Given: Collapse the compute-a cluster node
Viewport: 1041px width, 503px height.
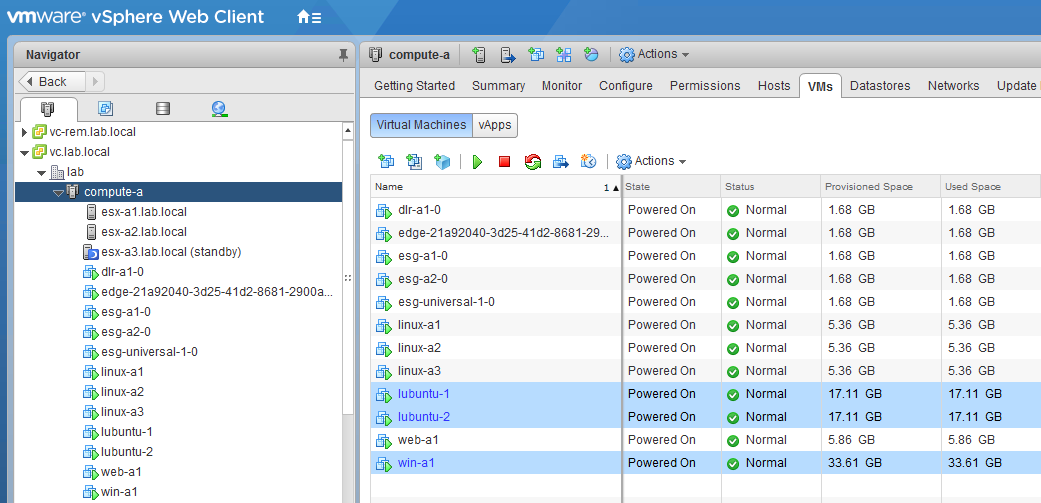Looking at the screenshot, I should 58,192.
